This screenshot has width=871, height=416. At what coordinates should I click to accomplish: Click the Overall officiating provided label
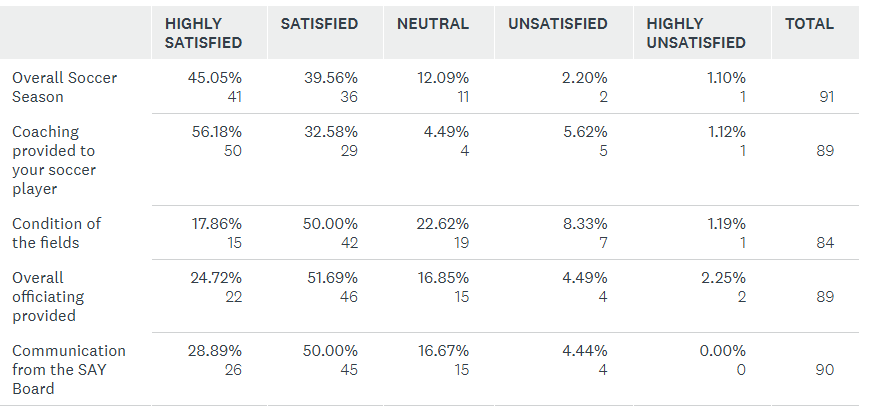click(48, 297)
